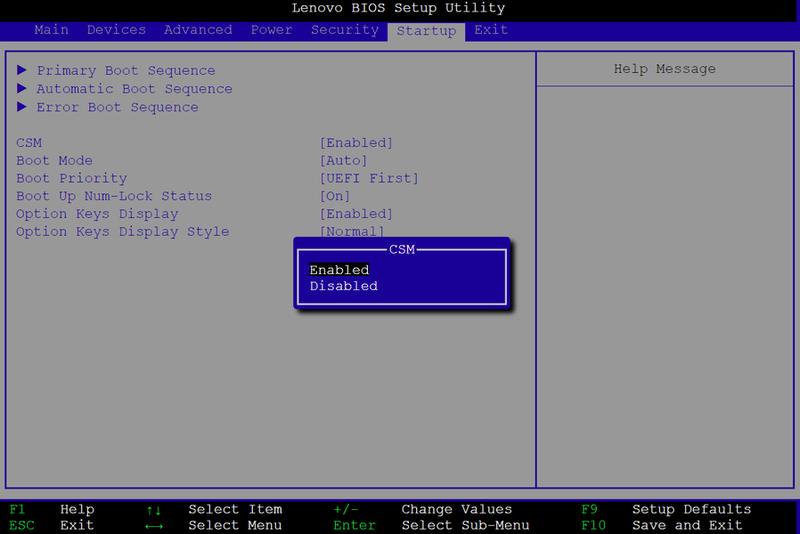Open Error Boot Sequence submenu
Image resolution: width=800 pixels, height=534 pixels.
tap(117, 107)
